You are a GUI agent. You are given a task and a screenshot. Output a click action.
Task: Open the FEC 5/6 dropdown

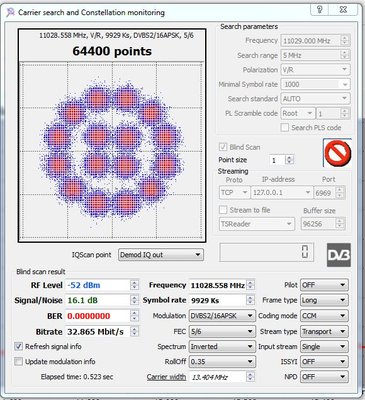(222, 331)
